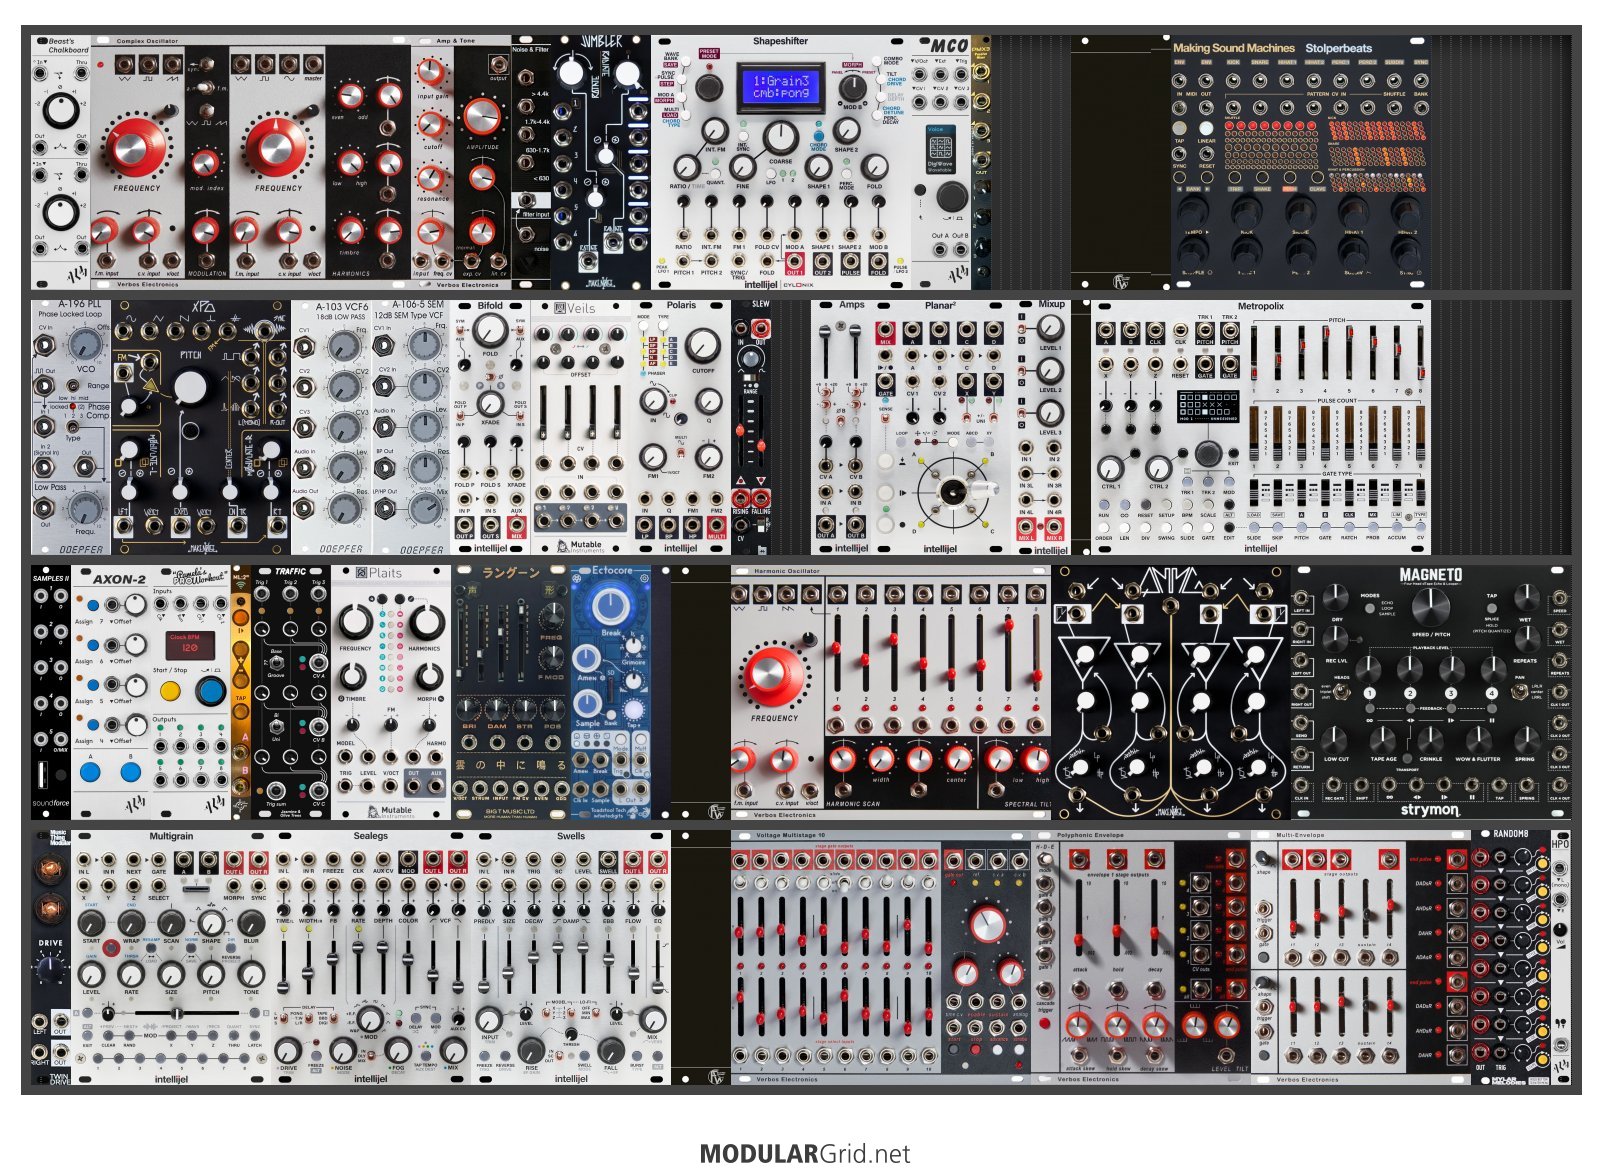Click the blue B button on AXON-2
The width and height of the screenshot is (1612, 1175).
130,771
